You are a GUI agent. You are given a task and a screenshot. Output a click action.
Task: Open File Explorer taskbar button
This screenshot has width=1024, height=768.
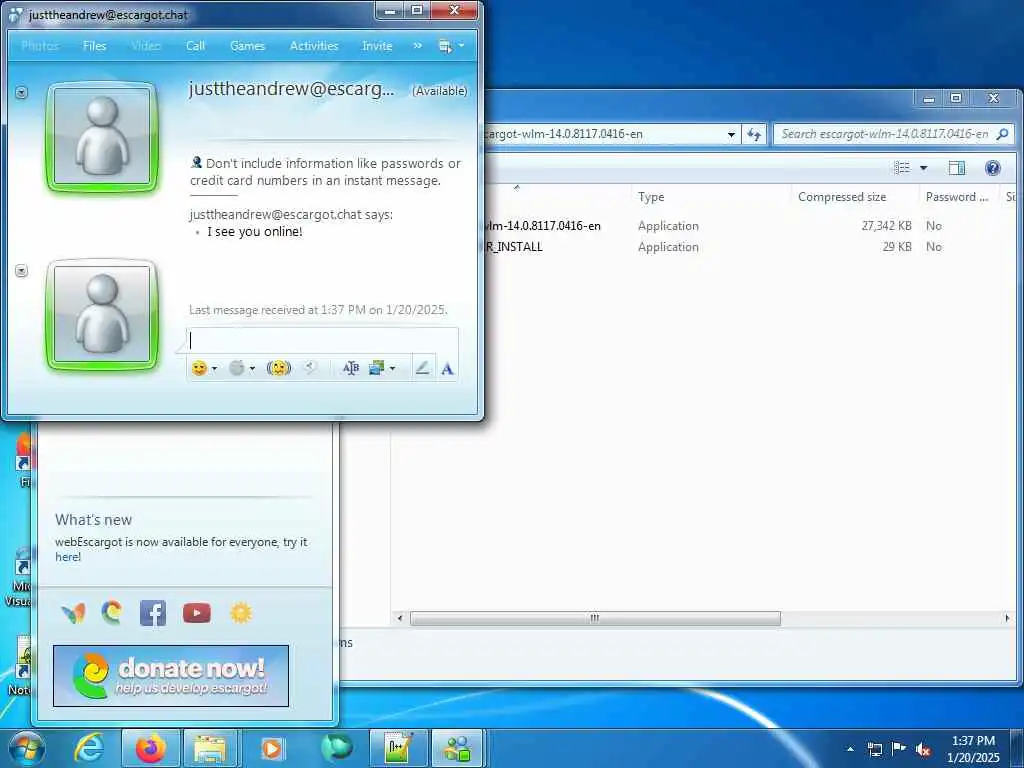pyautogui.click(x=210, y=748)
